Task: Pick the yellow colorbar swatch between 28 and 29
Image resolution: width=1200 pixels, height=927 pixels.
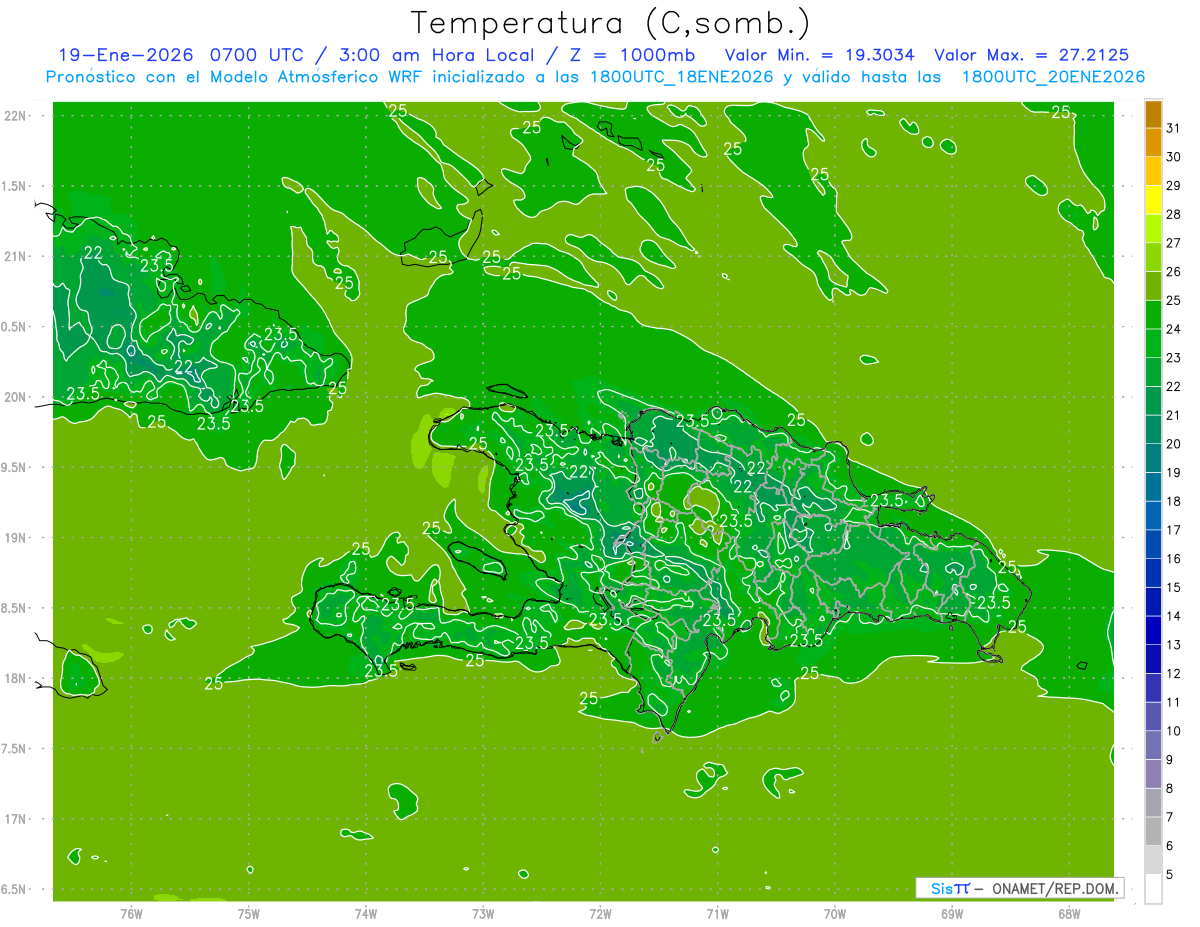Action: [x=1153, y=200]
